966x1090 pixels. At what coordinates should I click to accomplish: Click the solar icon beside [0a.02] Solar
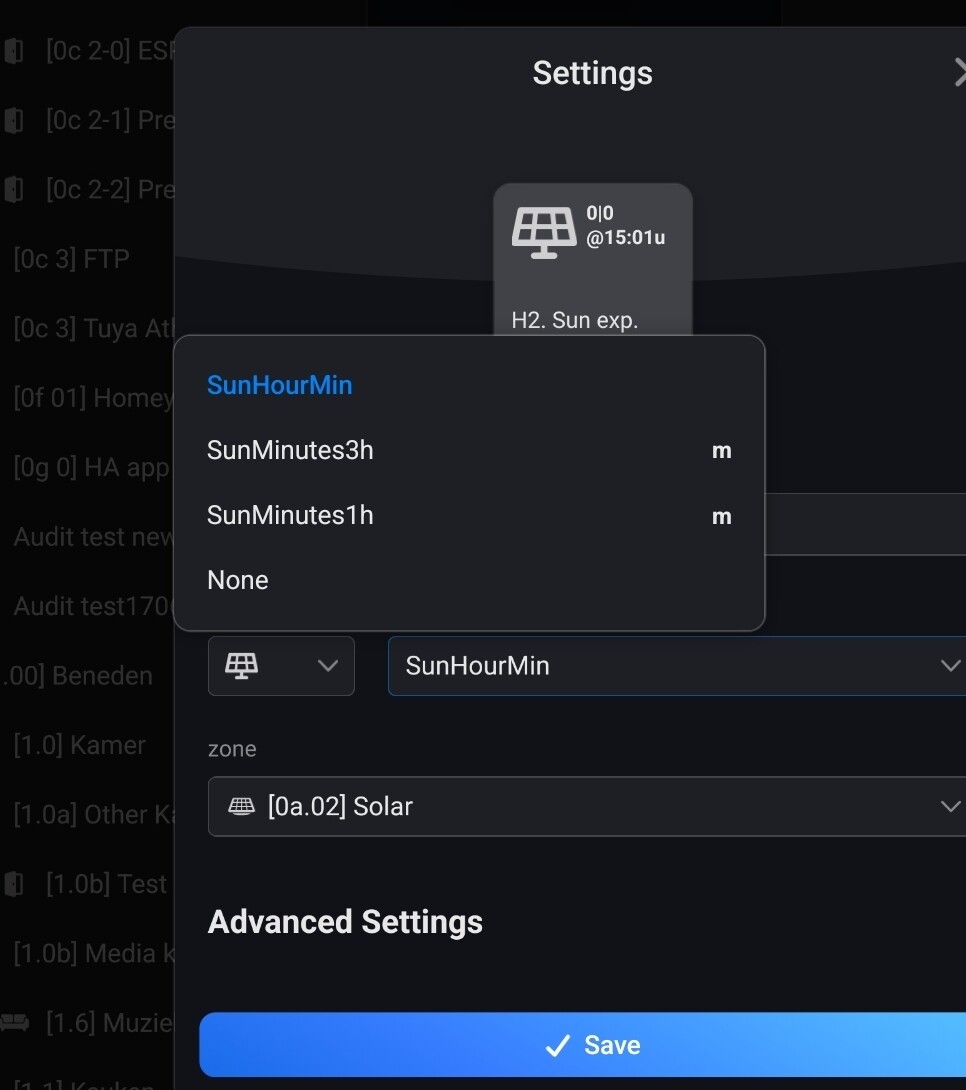241,807
